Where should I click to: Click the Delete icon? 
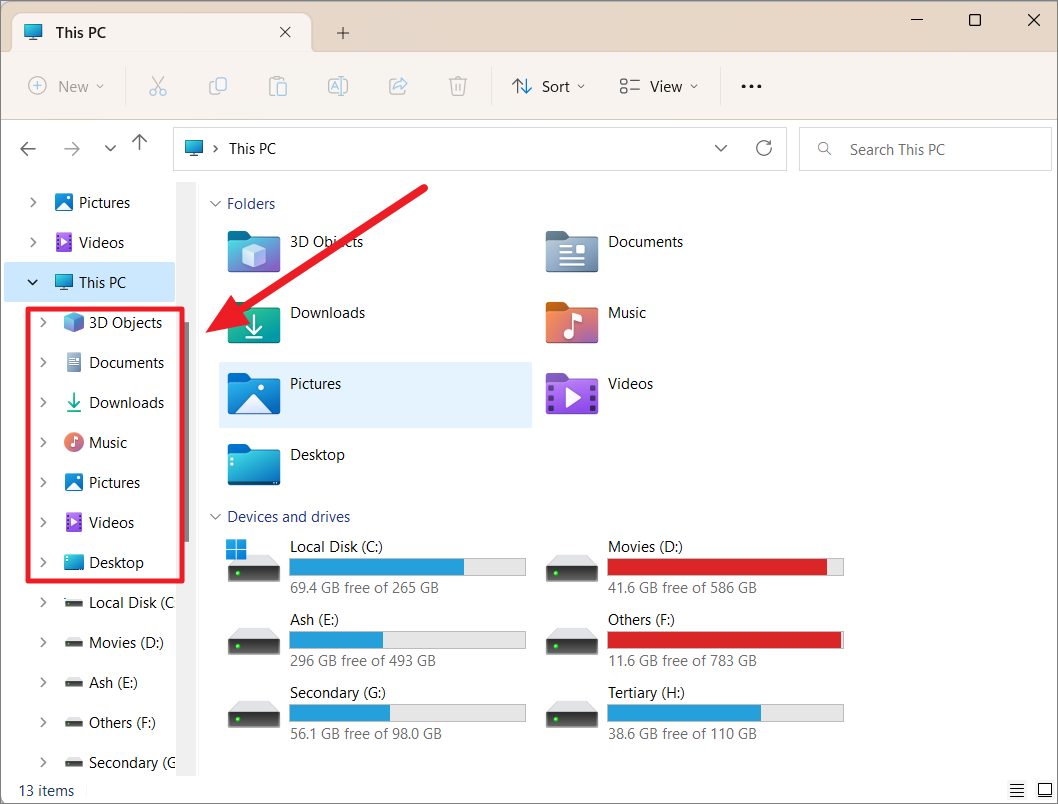click(458, 86)
